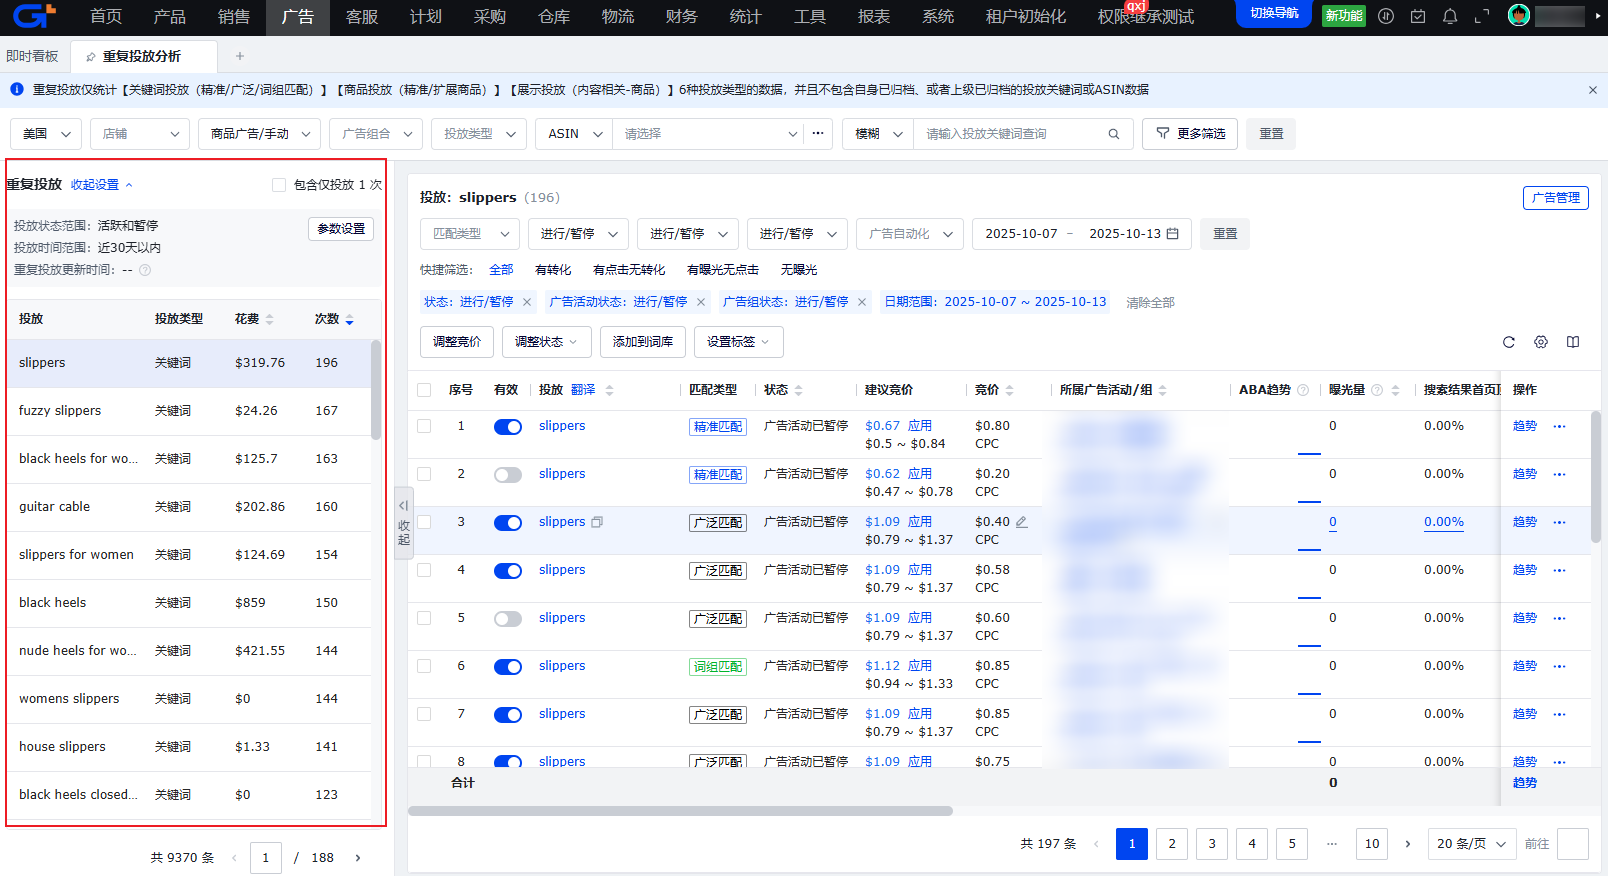The width and height of the screenshot is (1608, 876).
Task: Click the user avatar picture
Action: (1519, 16)
